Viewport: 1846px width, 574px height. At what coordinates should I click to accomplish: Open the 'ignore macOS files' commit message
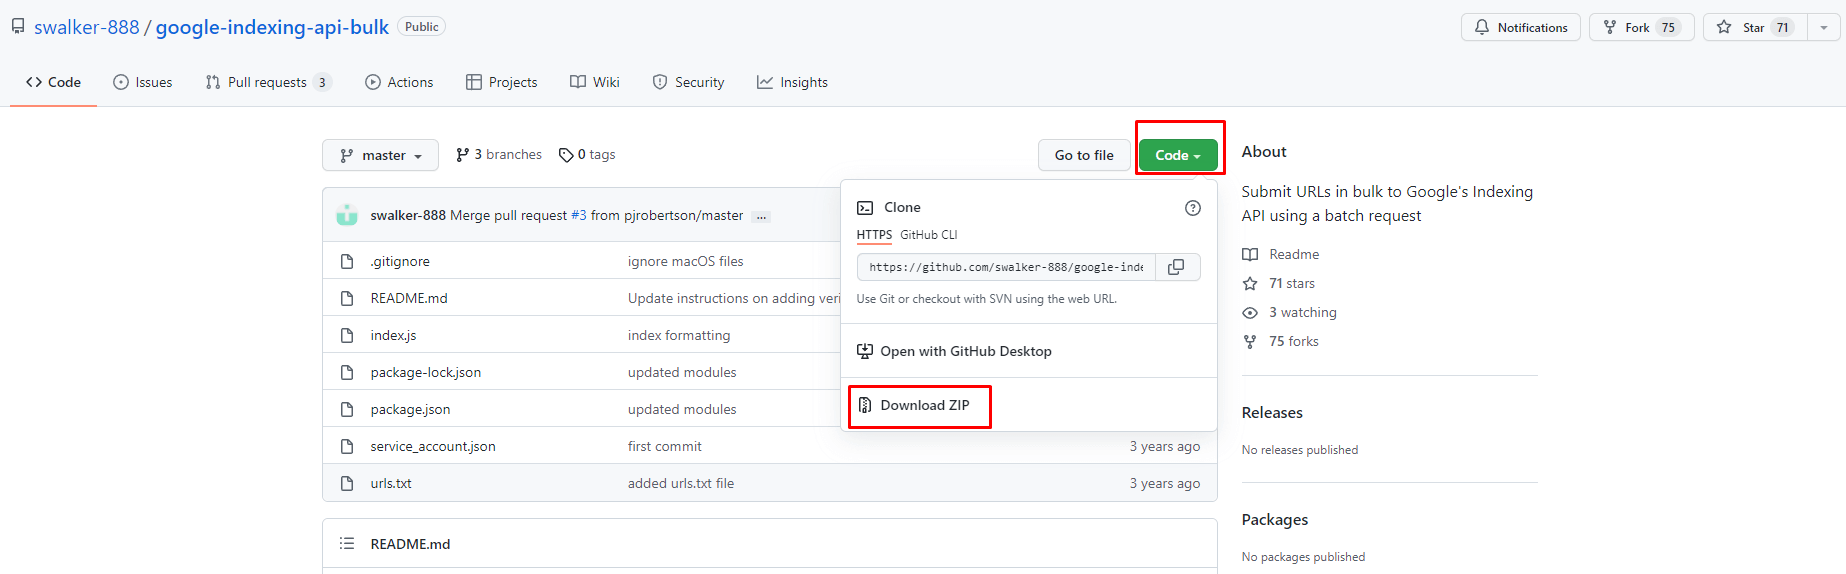click(x=686, y=261)
